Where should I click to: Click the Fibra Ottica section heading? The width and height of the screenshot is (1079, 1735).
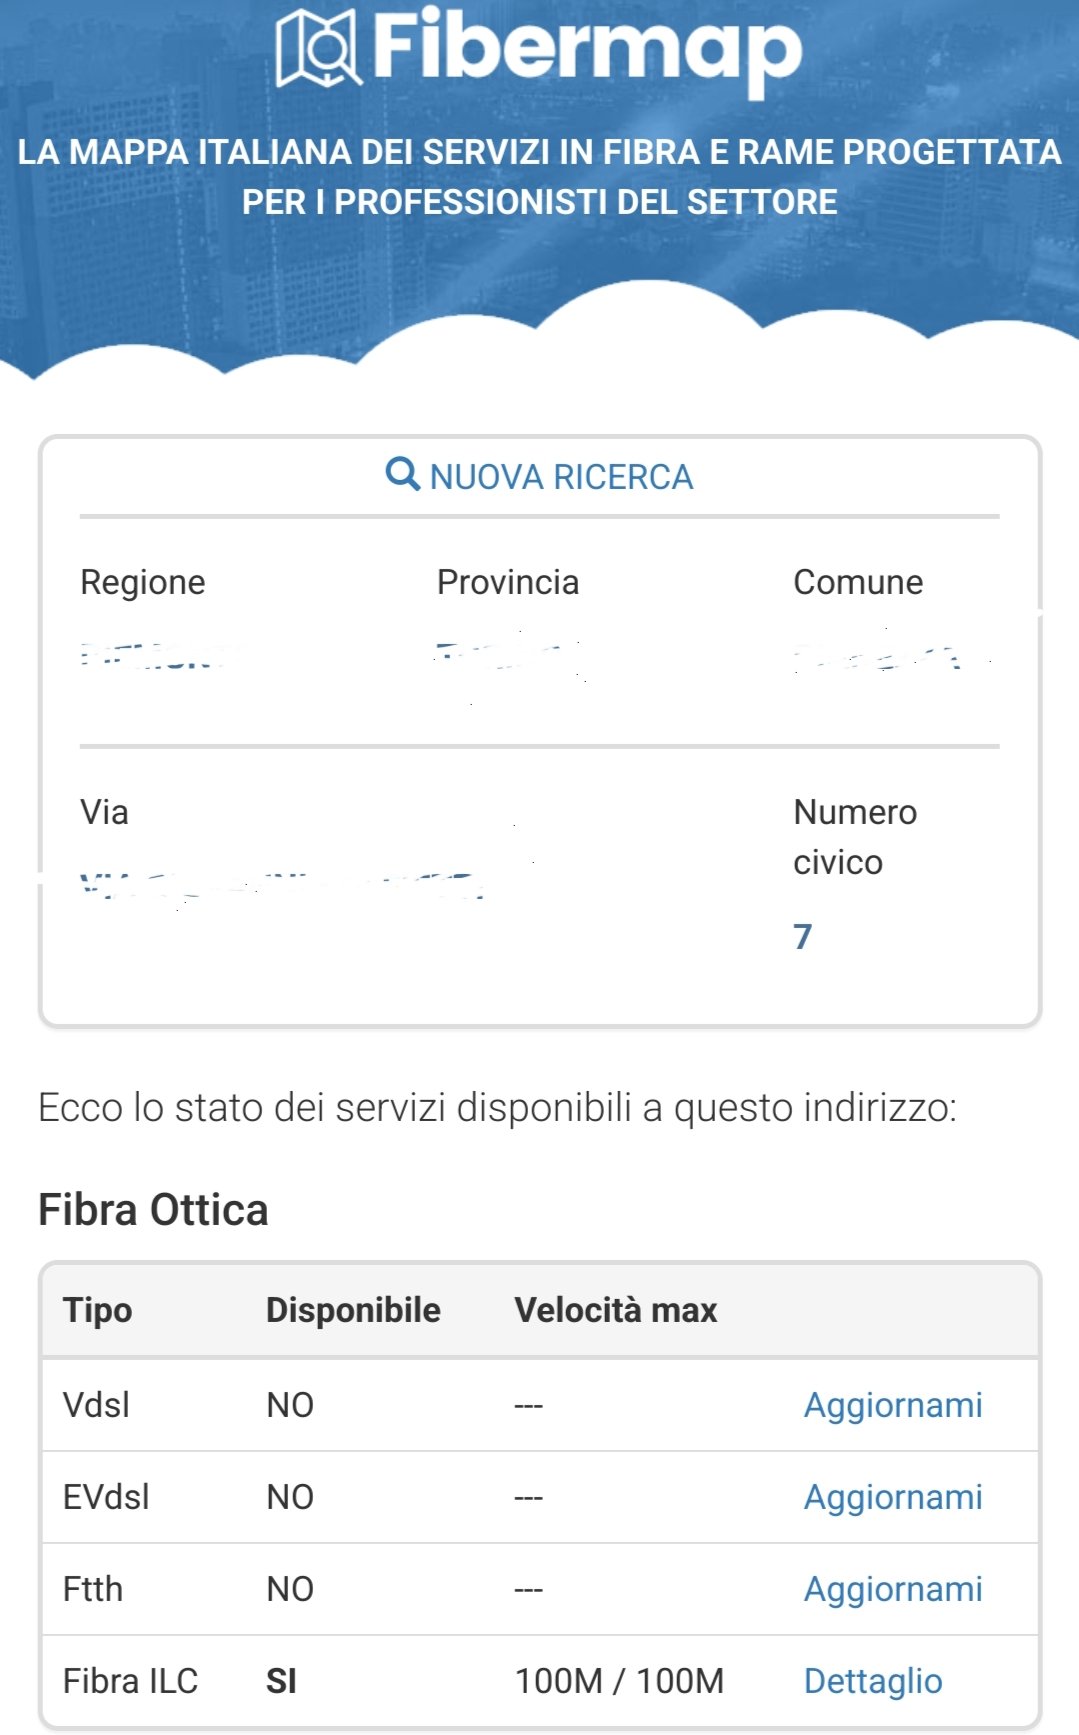pos(153,1210)
